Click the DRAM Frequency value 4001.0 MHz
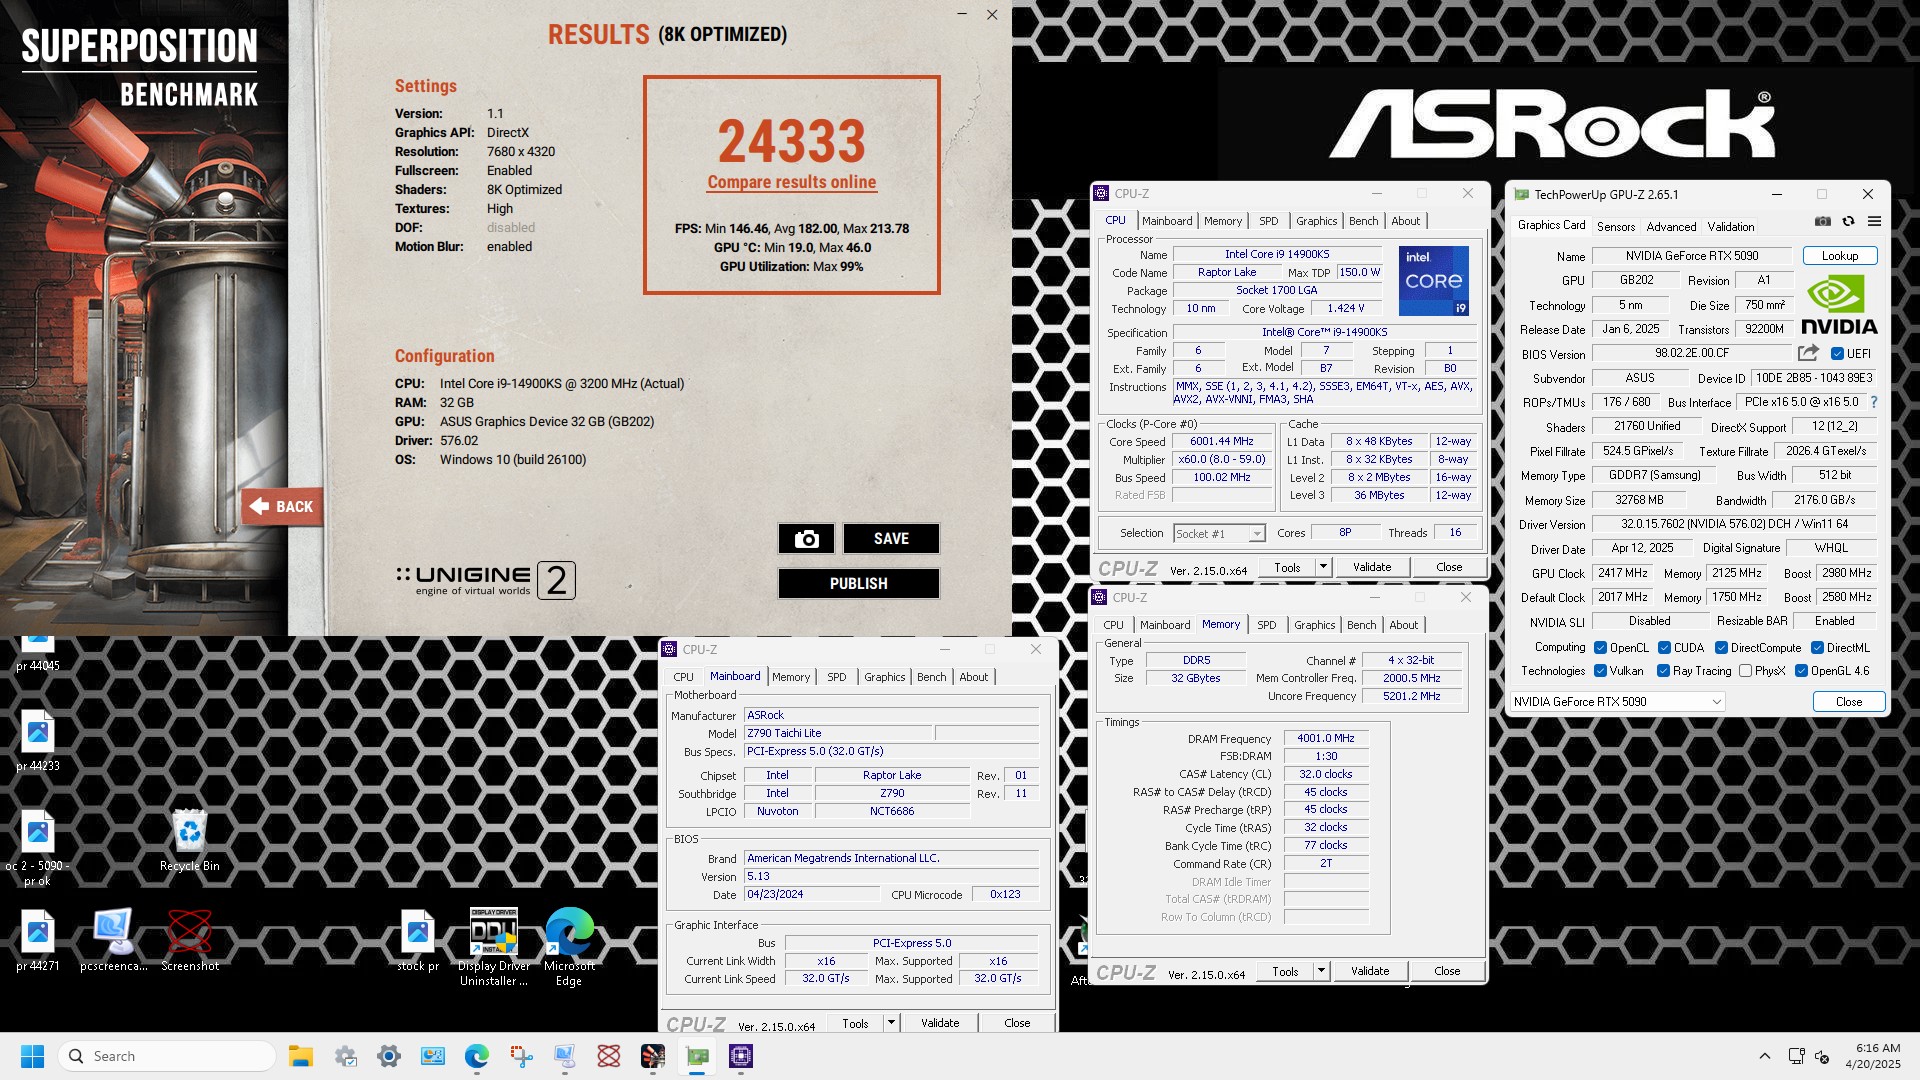 pyautogui.click(x=1325, y=738)
